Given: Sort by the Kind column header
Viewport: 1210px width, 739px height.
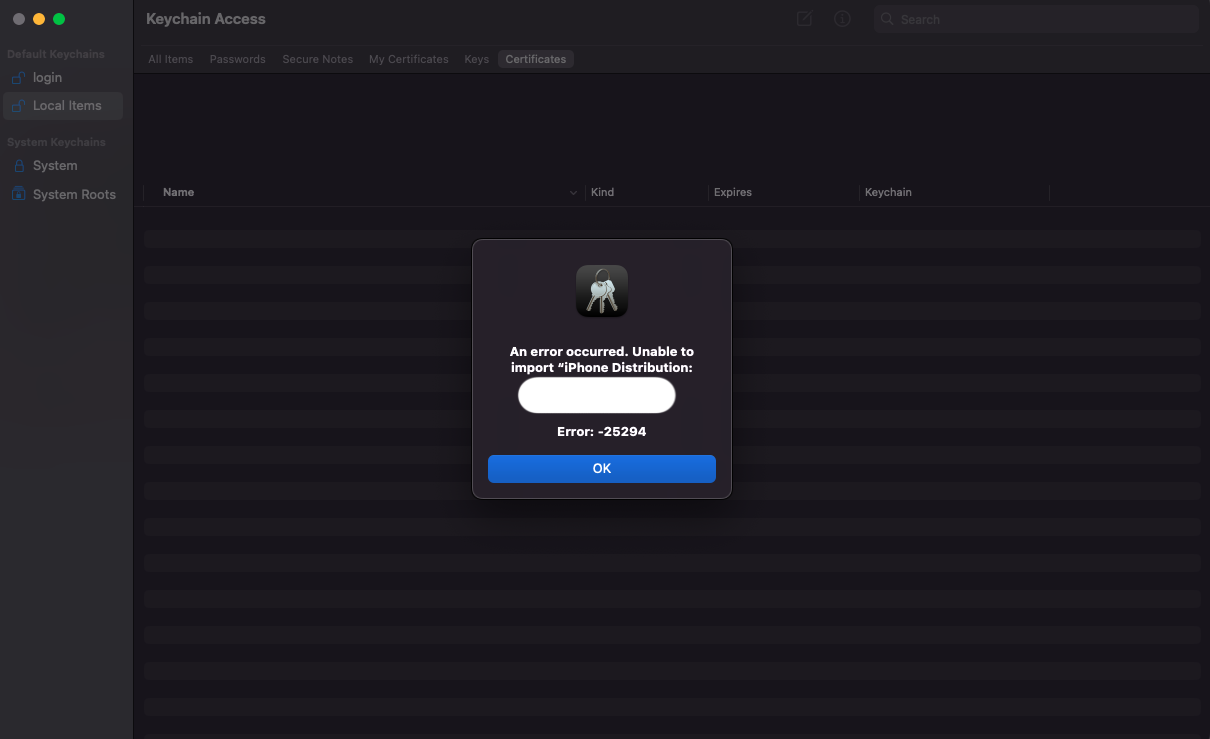Looking at the screenshot, I should pos(602,192).
